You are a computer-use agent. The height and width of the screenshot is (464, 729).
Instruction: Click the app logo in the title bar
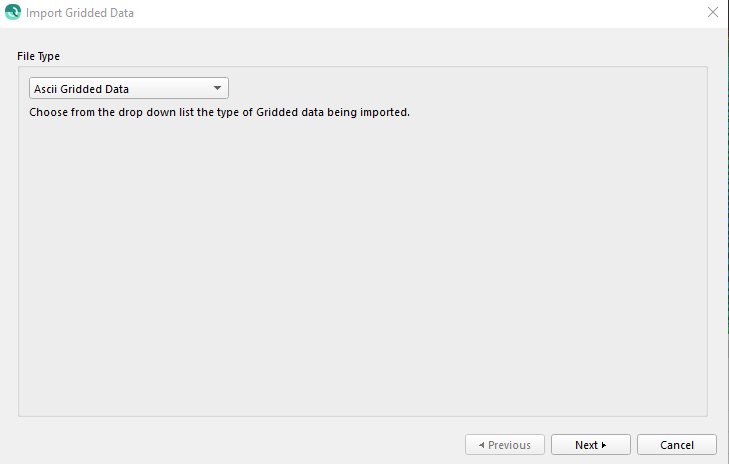point(12,13)
